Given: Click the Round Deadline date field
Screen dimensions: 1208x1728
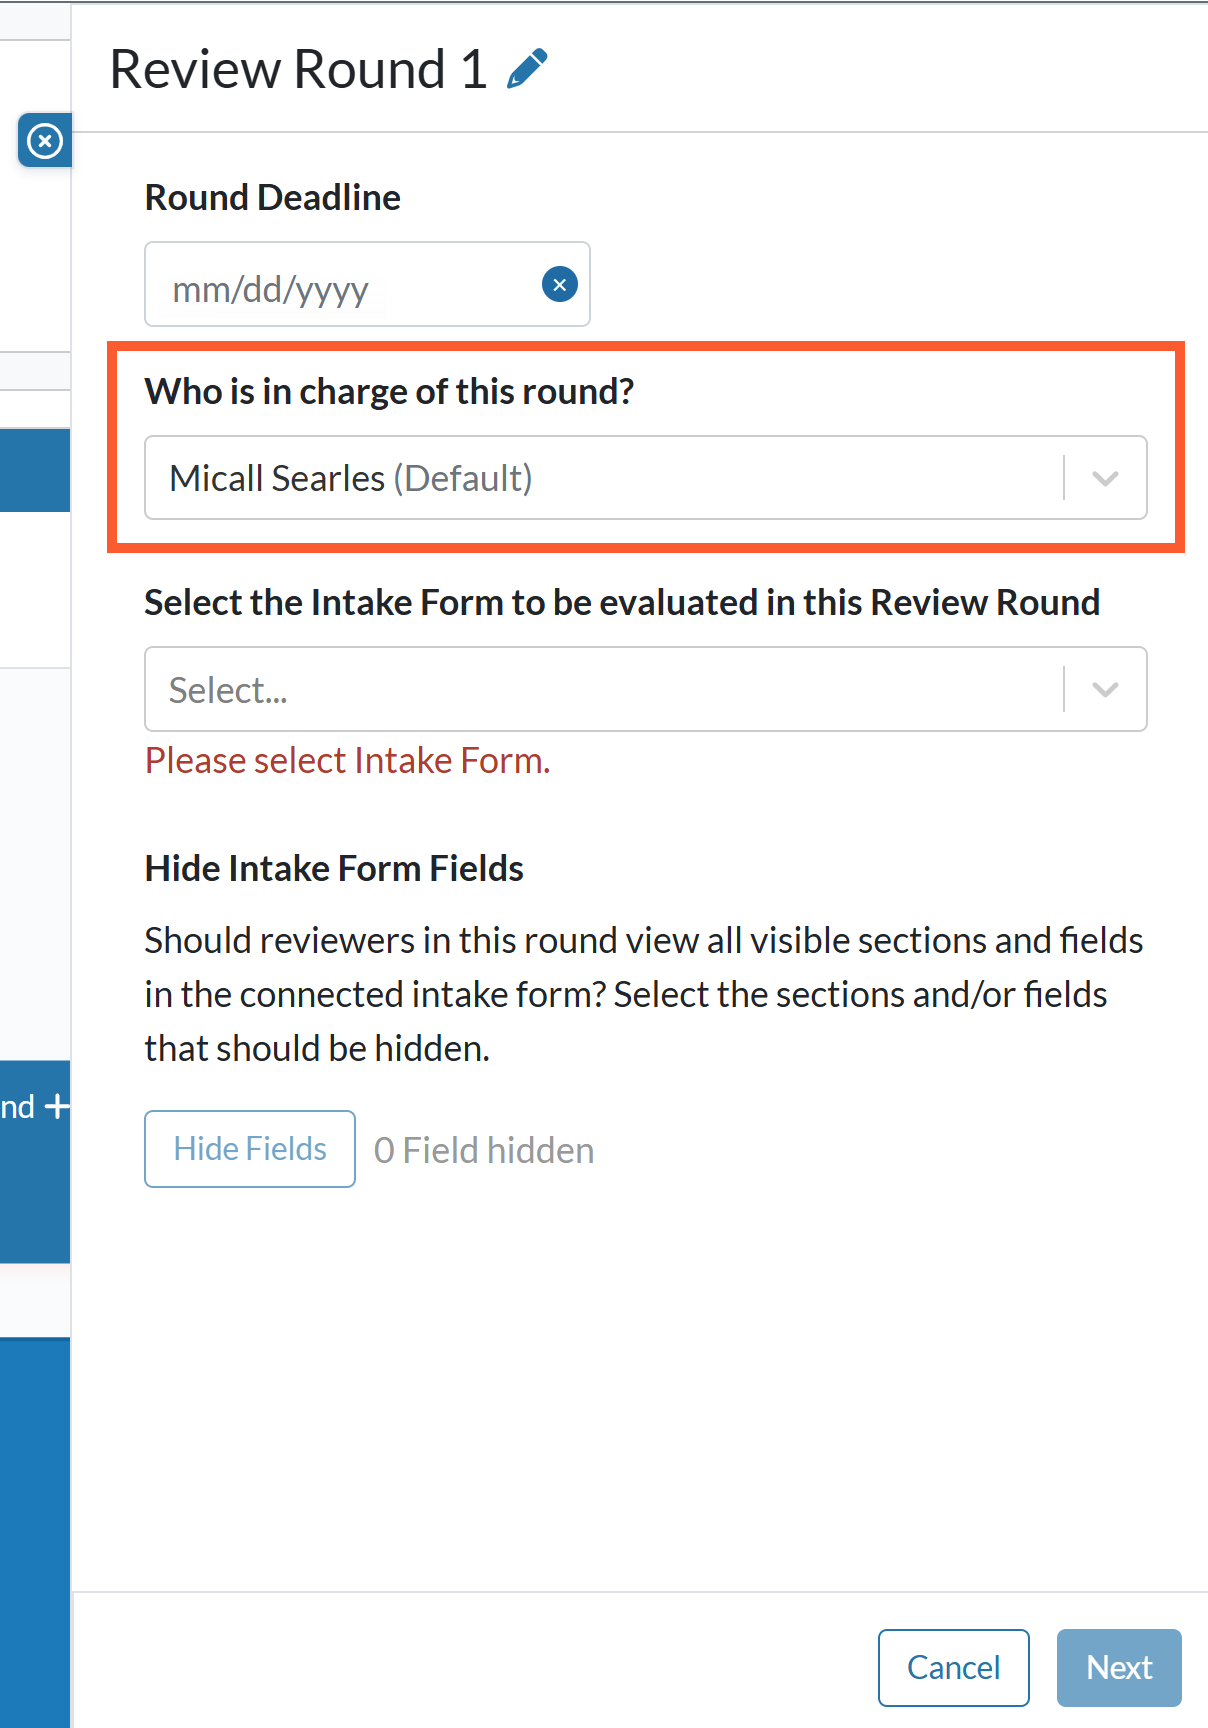Looking at the screenshot, I should click(x=367, y=284).
